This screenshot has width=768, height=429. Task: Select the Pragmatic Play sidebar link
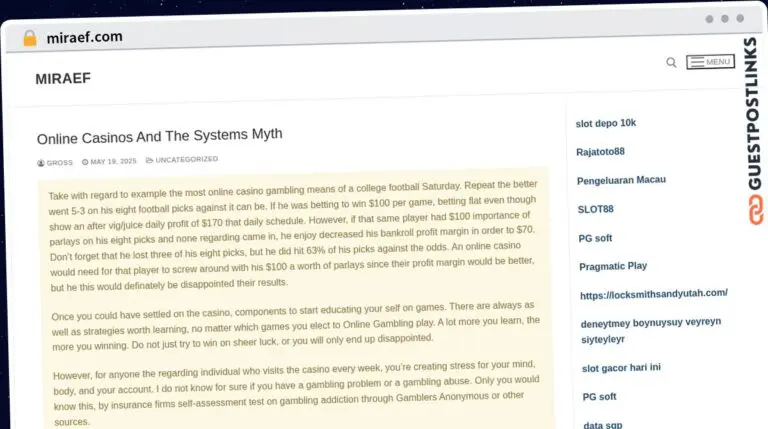[x=612, y=266]
